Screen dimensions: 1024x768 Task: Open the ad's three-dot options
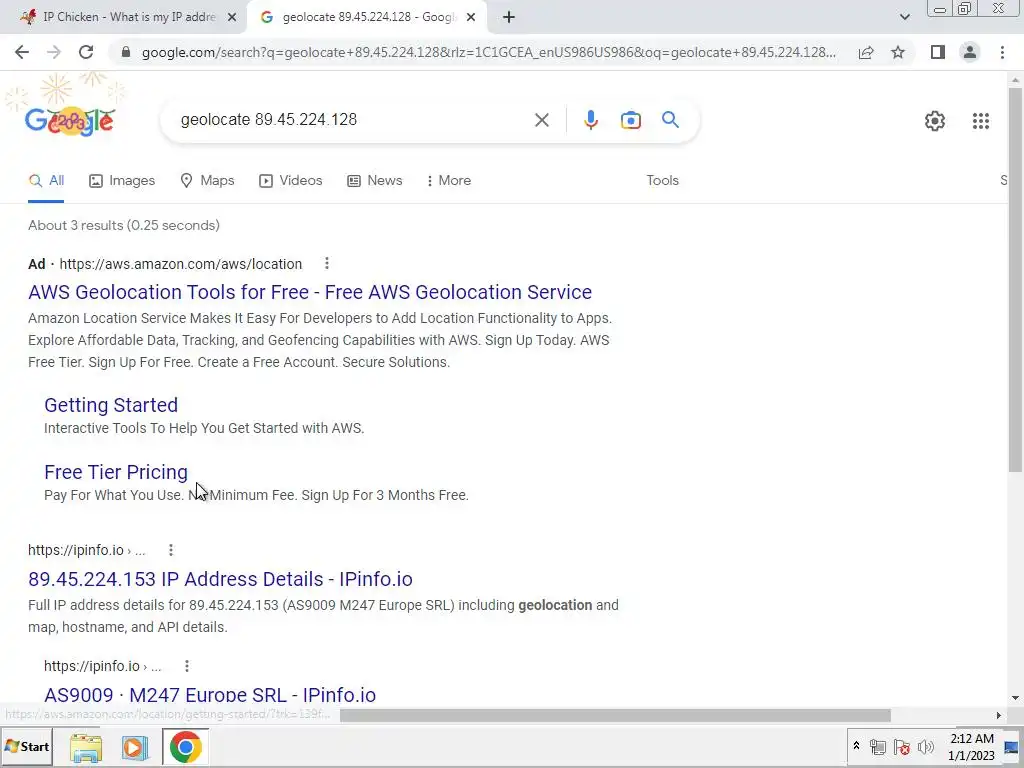point(327,263)
